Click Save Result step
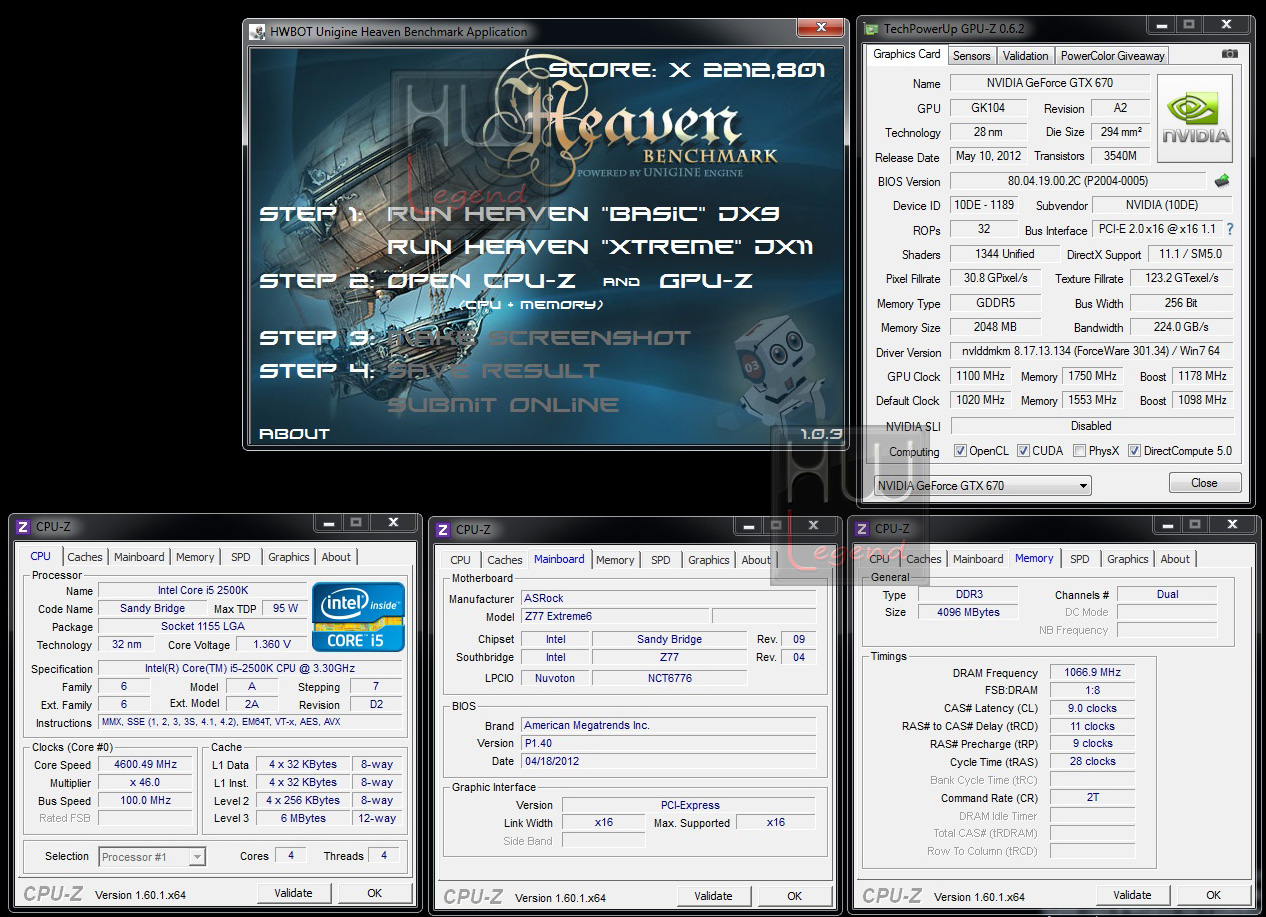The width and height of the screenshot is (1266, 917). pyautogui.click(x=493, y=371)
